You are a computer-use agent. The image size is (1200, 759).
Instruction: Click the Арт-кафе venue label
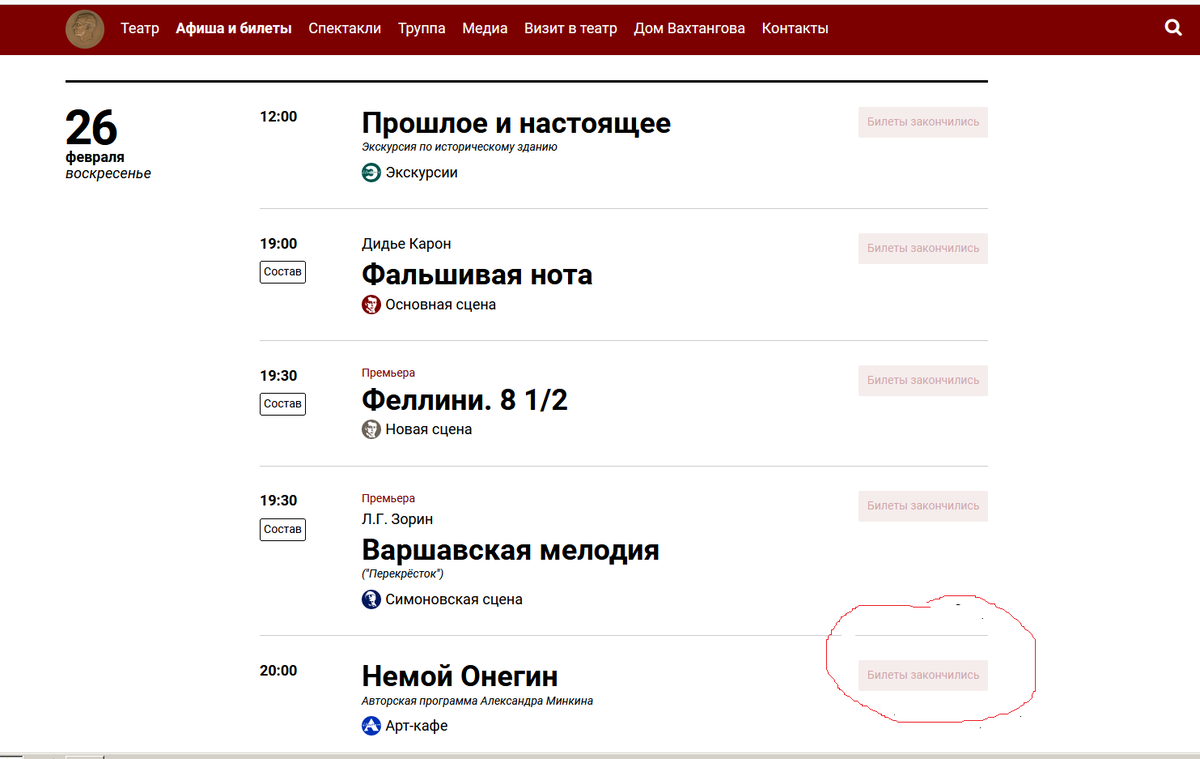point(417,726)
